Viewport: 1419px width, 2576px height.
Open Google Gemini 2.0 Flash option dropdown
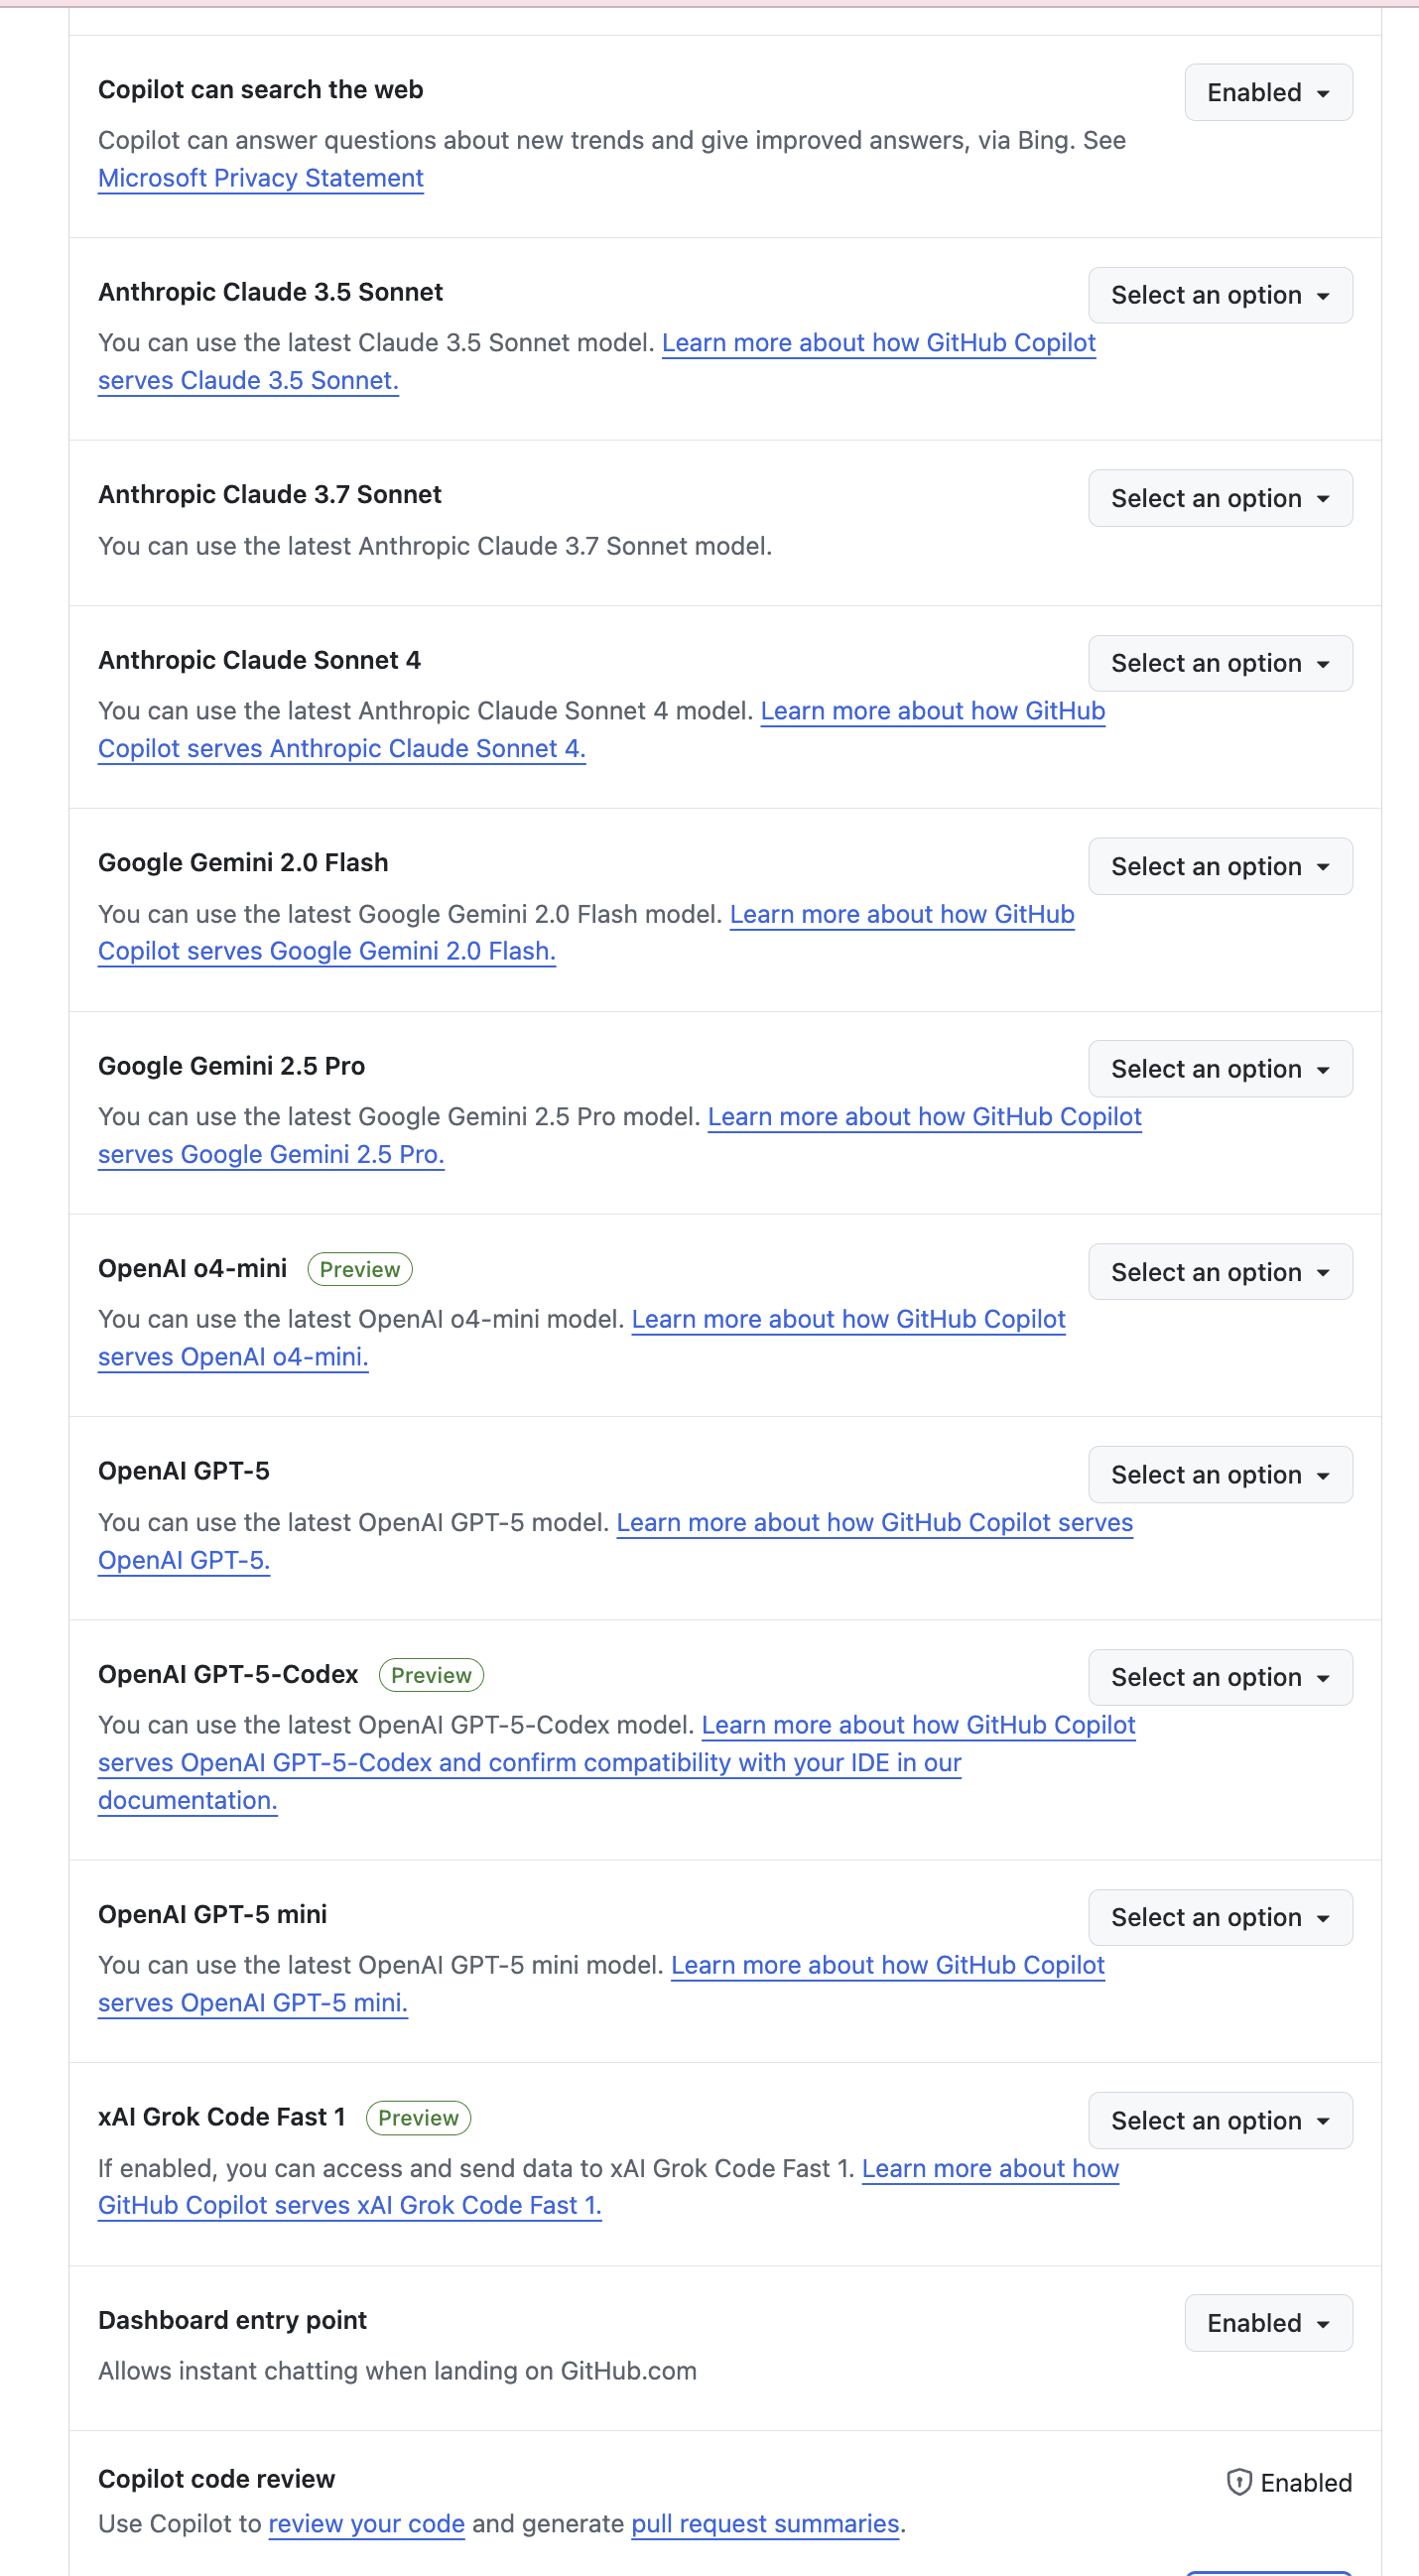coord(1219,866)
